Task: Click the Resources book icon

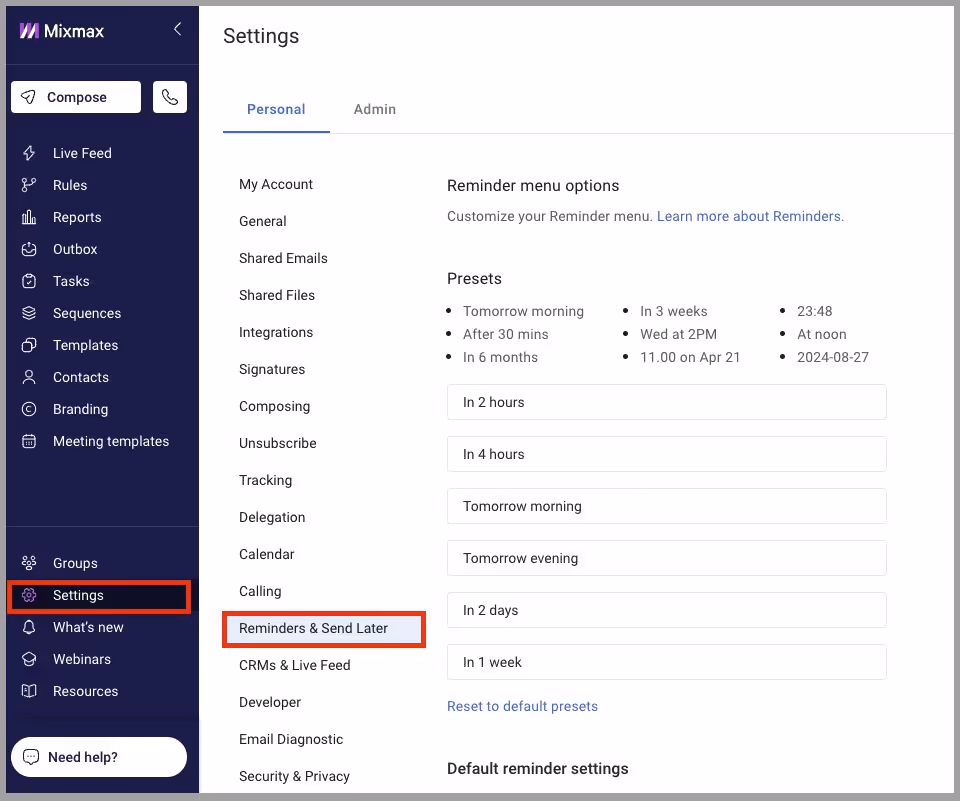Action: [29, 691]
